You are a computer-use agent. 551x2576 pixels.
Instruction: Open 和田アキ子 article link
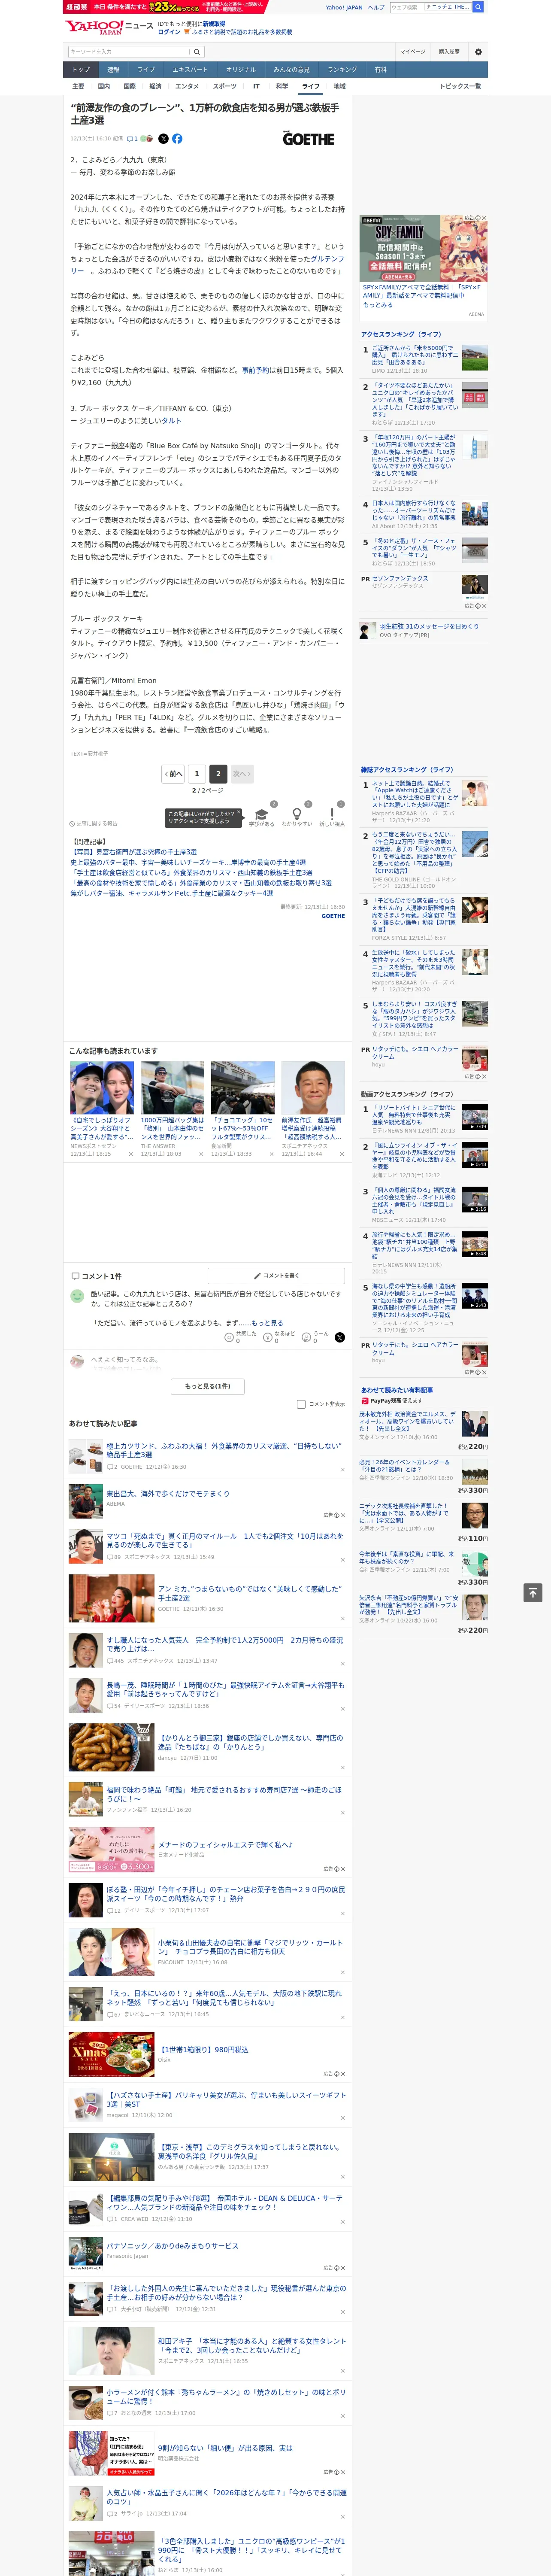click(x=251, y=2345)
